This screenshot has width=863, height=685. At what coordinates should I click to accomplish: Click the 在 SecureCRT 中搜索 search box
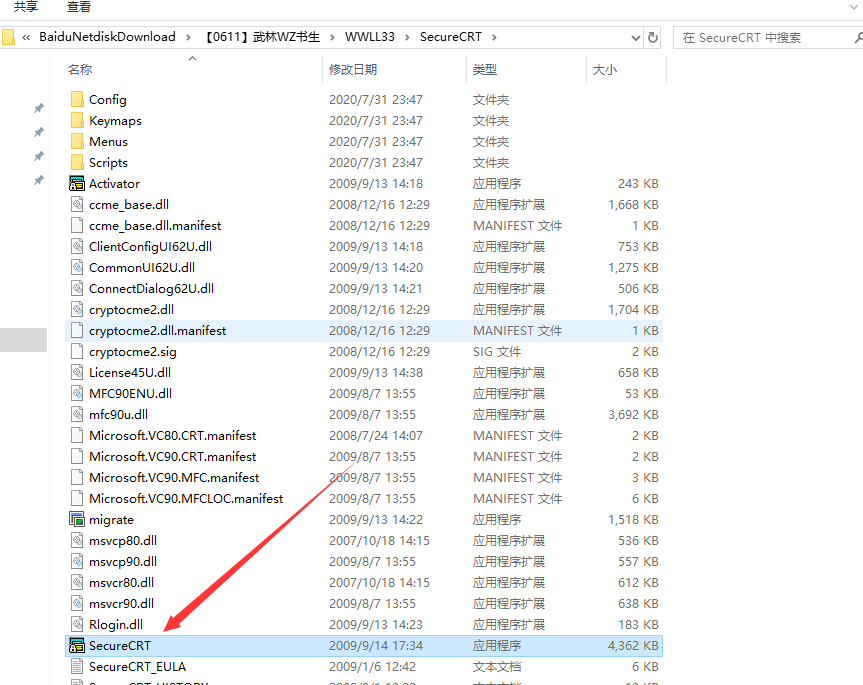click(x=765, y=38)
